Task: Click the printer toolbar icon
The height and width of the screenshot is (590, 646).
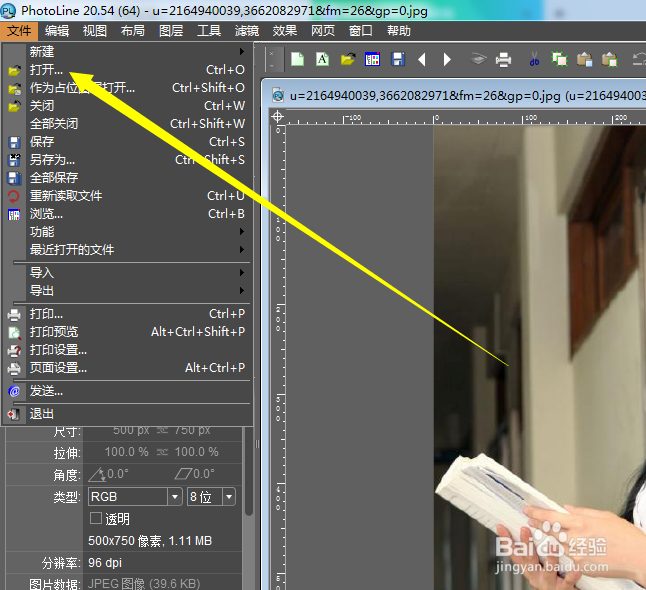Action: pos(503,60)
